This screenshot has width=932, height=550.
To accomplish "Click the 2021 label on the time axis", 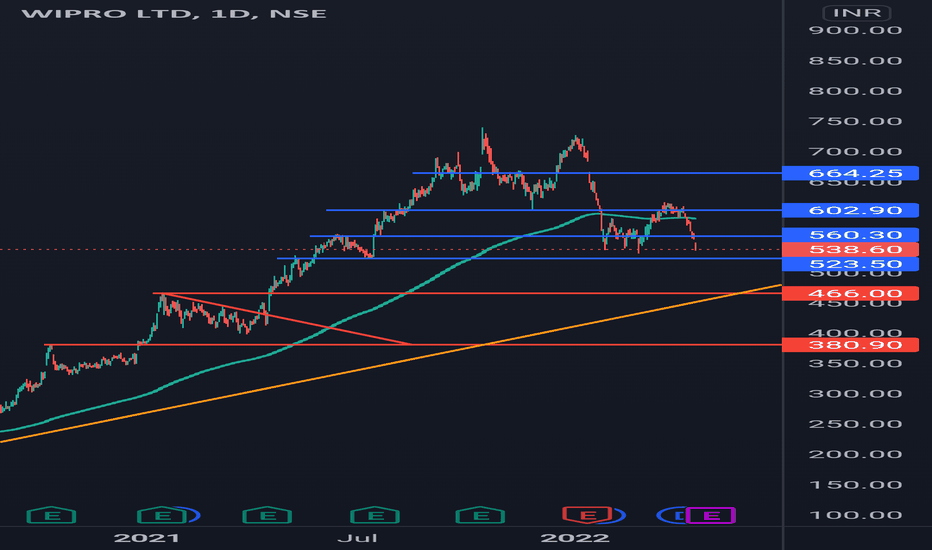I will click(x=147, y=538).
